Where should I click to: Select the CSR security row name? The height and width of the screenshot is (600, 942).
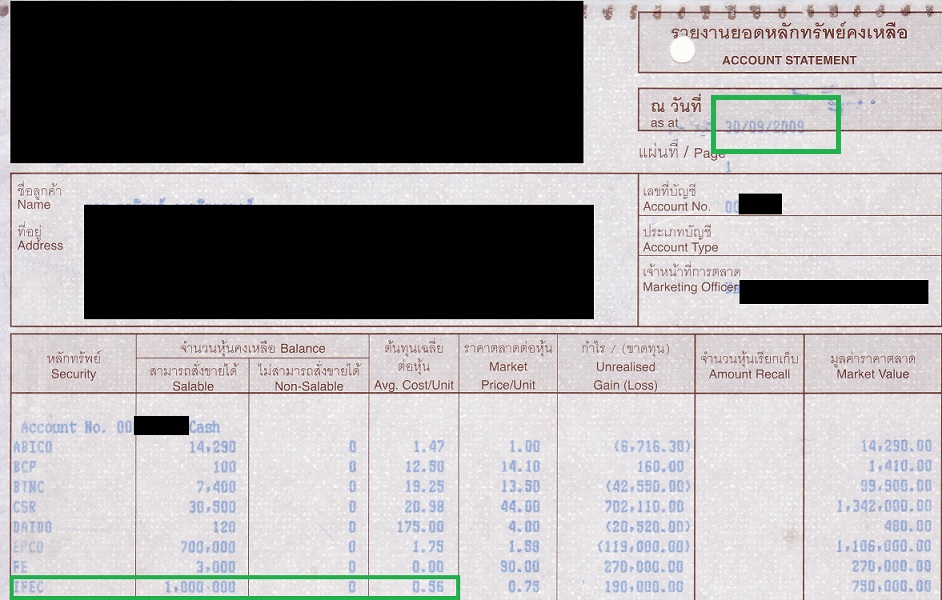coord(25,507)
